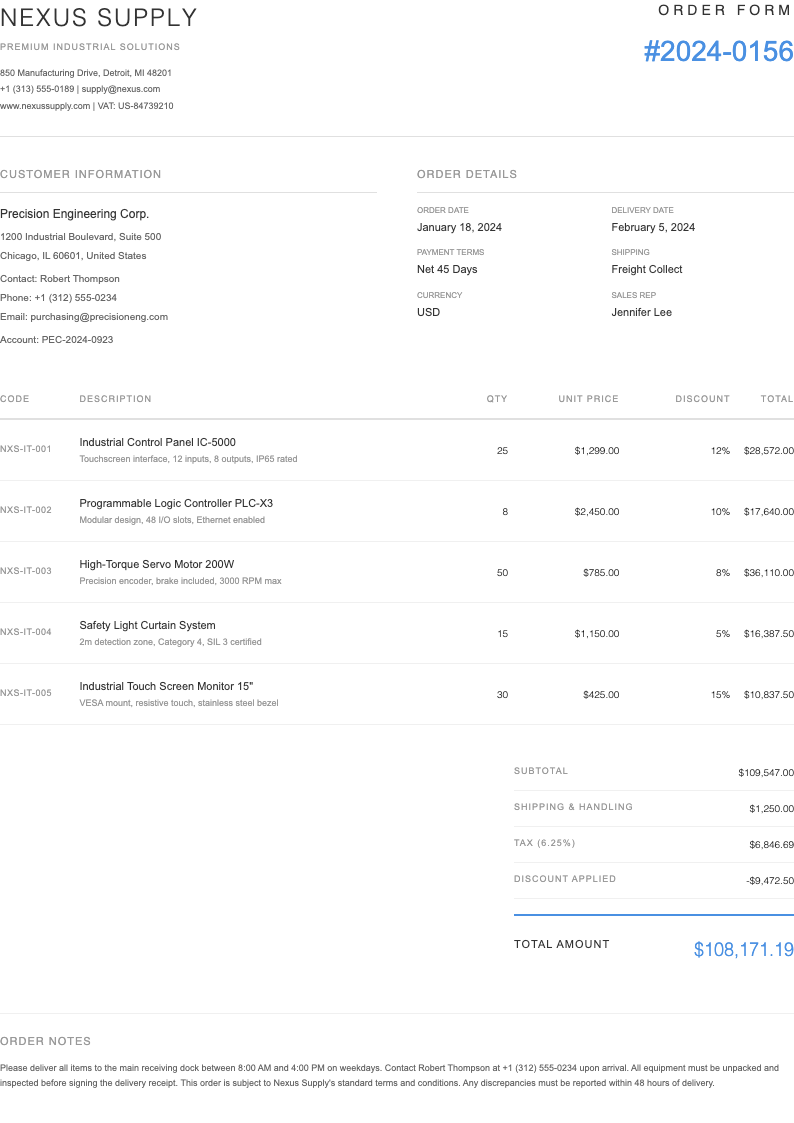Select the account number PEC-2024-0923
The height and width of the screenshot is (1123, 794).
click(x=77, y=340)
